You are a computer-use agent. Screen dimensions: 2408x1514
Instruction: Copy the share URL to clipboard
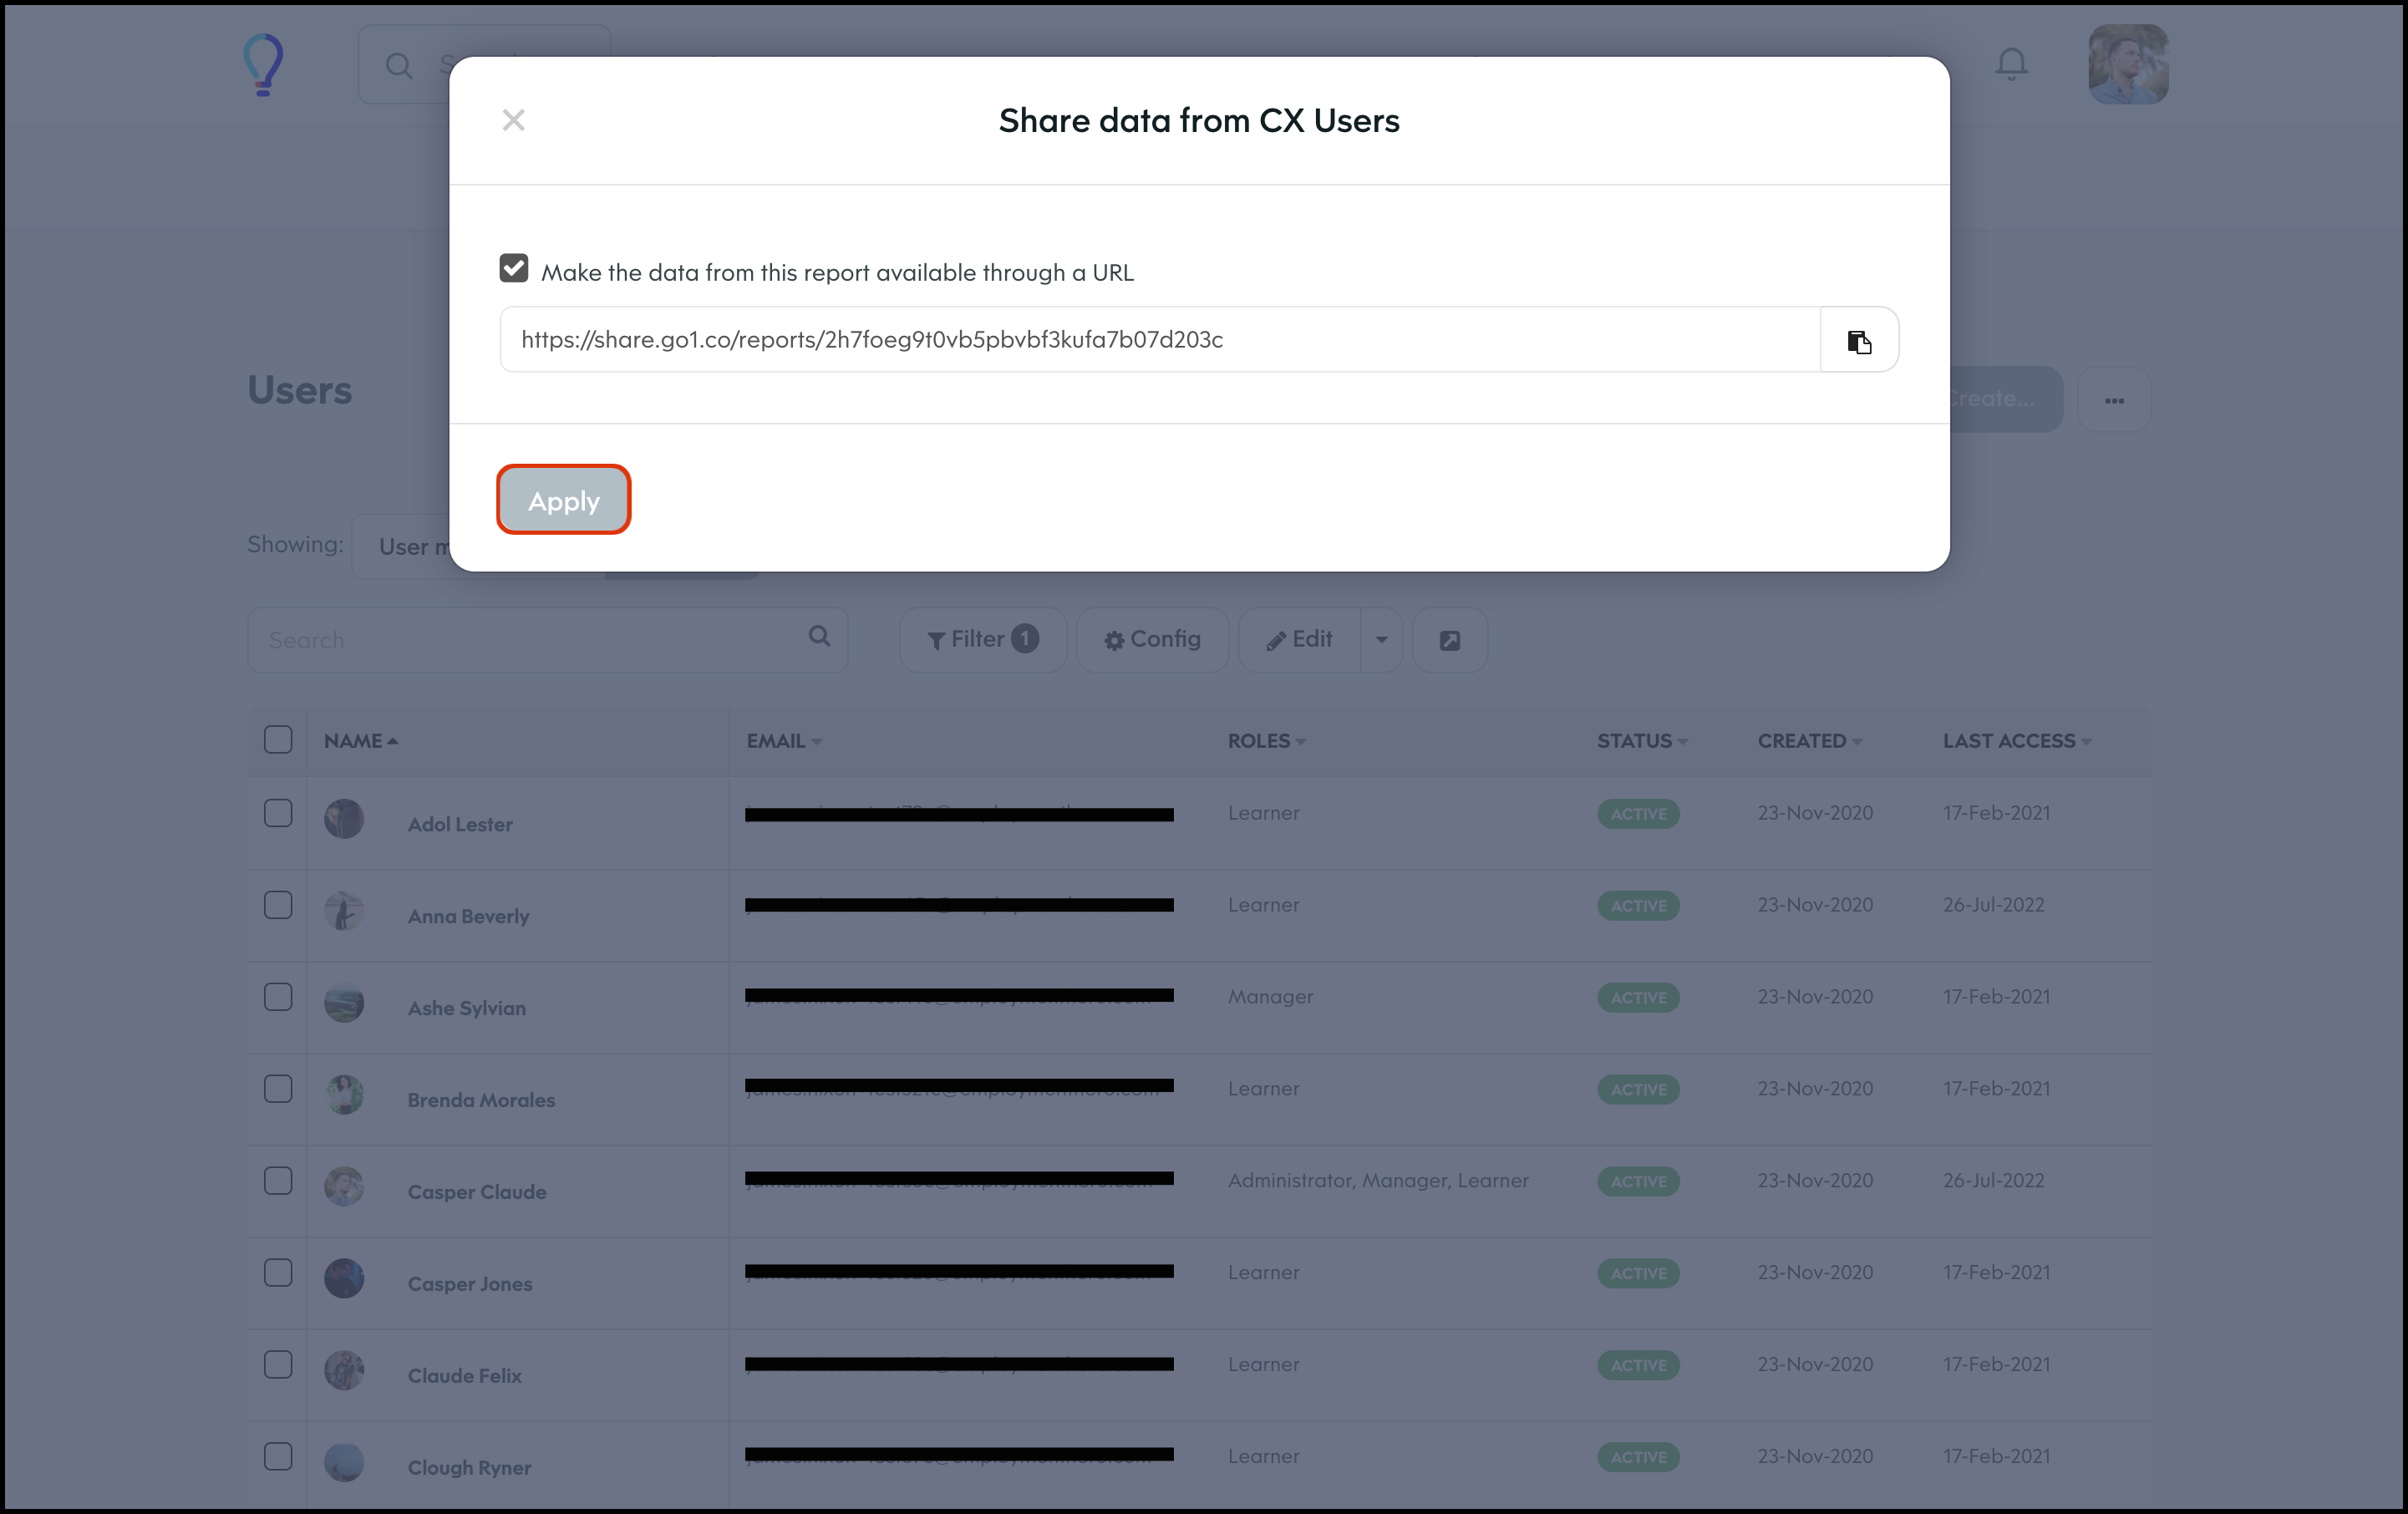coord(1858,341)
